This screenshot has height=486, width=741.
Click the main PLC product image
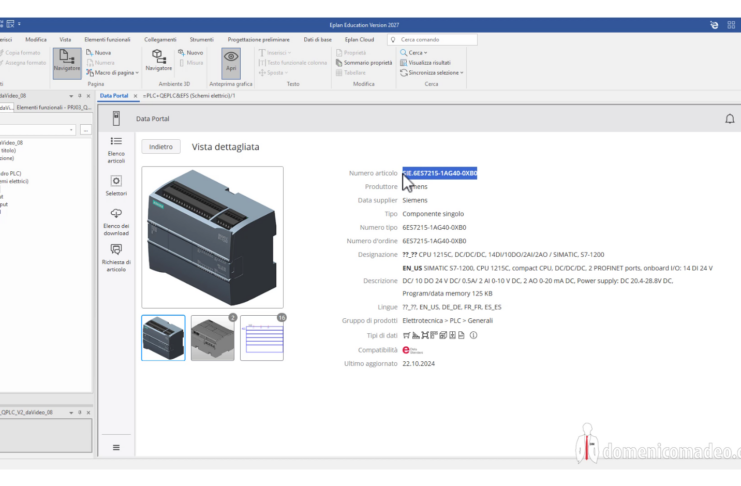click(212, 237)
